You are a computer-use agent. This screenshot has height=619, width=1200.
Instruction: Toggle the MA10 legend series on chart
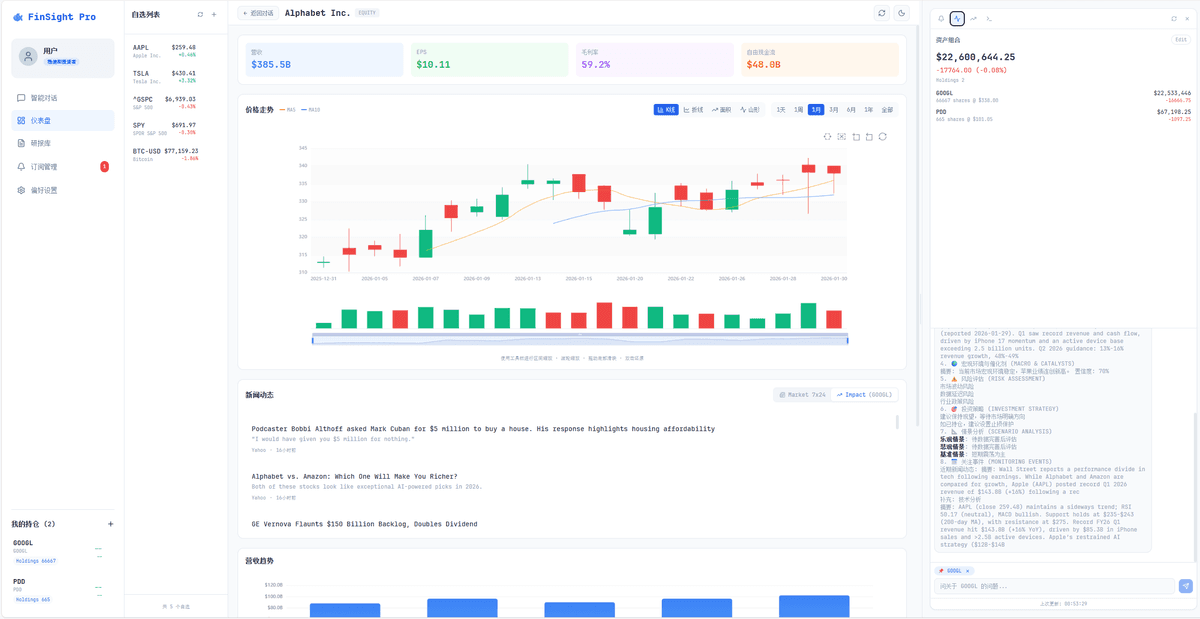[x=310, y=109]
